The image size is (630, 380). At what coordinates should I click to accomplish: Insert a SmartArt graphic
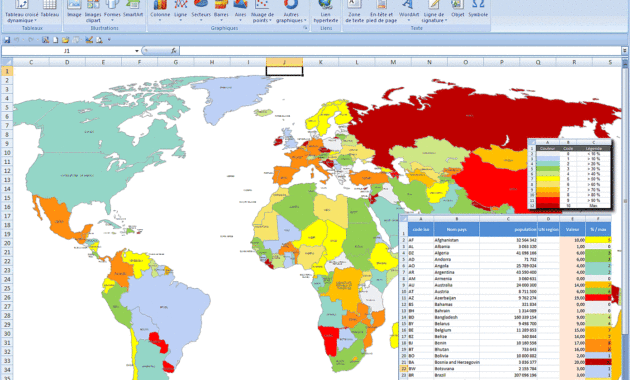(x=133, y=10)
